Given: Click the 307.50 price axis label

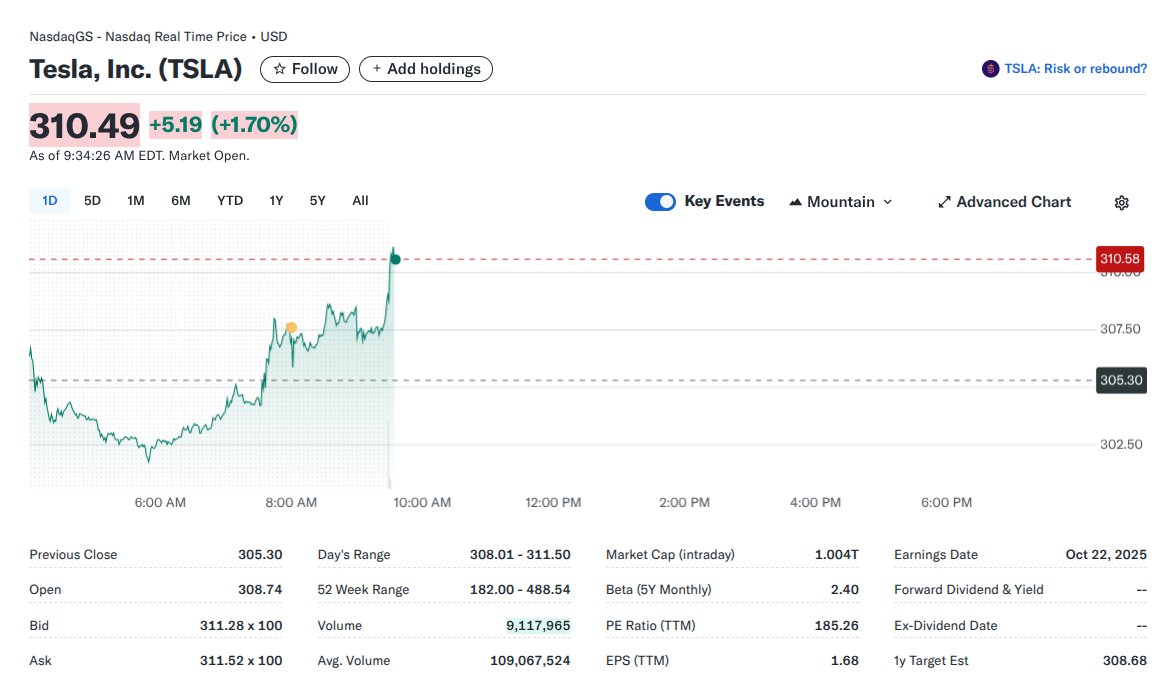Looking at the screenshot, I should click(1120, 329).
